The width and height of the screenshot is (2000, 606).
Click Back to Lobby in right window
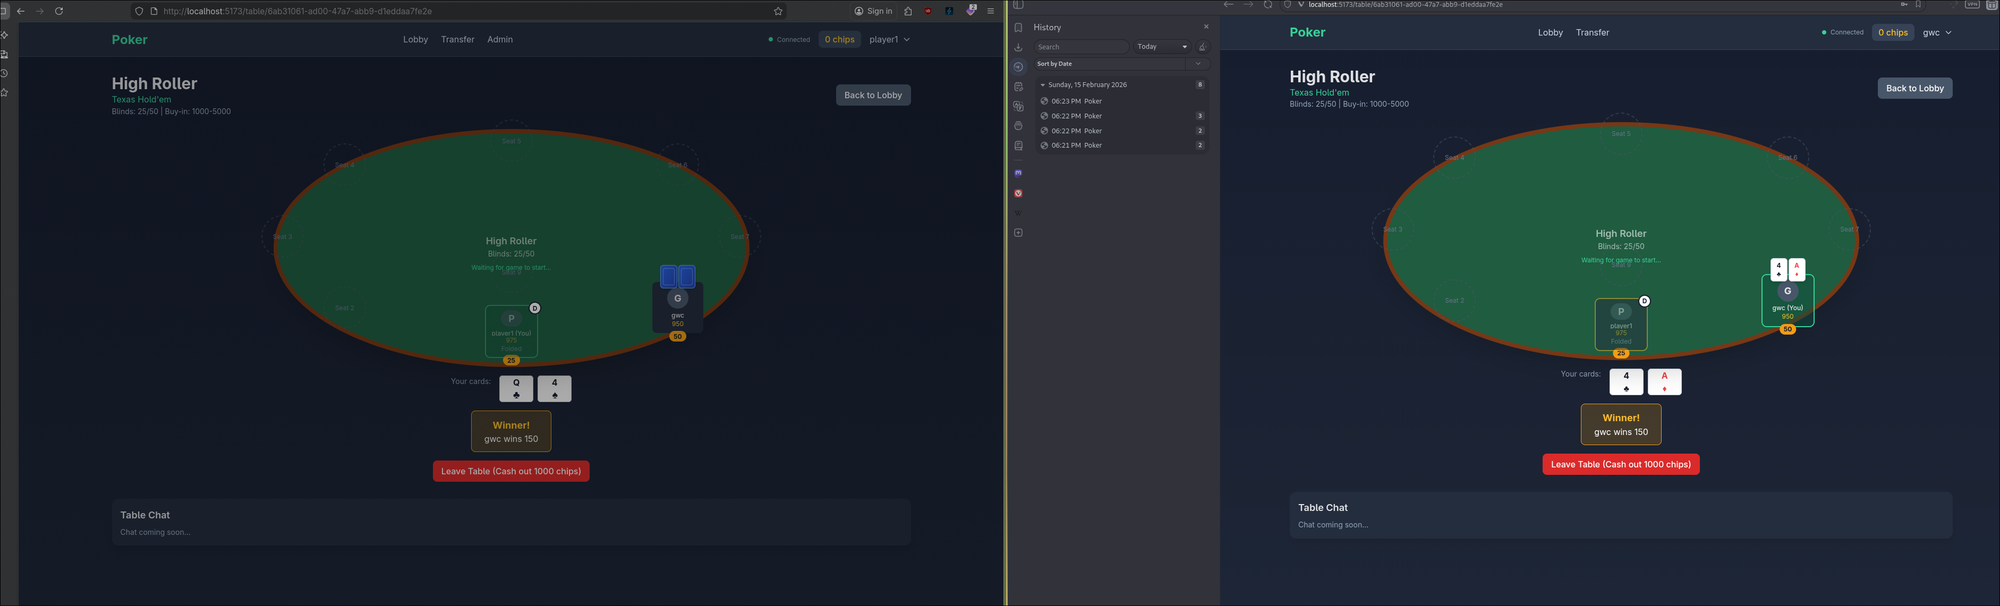point(1914,88)
